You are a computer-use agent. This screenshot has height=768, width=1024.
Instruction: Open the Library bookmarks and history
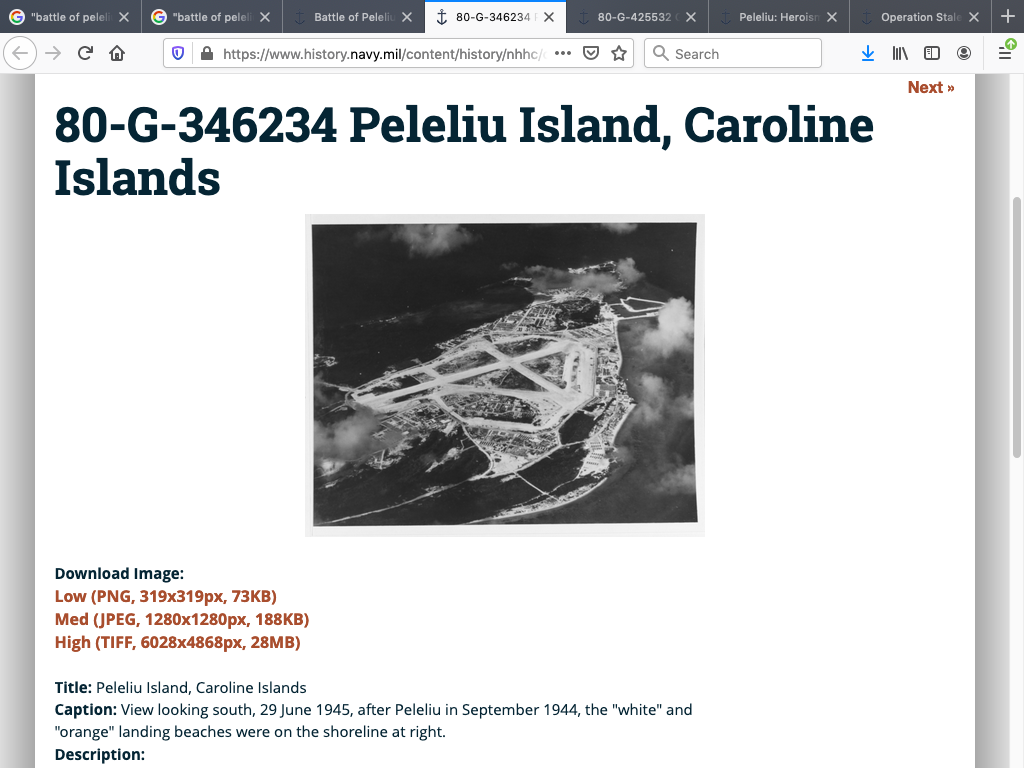(x=900, y=54)
